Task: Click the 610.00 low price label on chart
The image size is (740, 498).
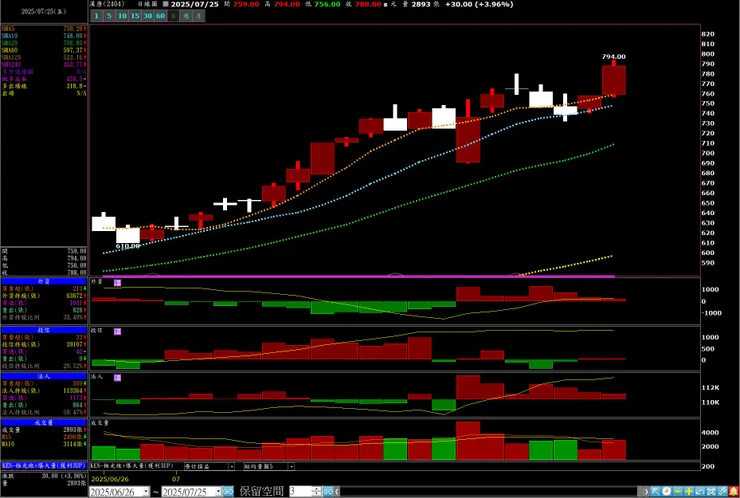Action: (x=128, y=246)
